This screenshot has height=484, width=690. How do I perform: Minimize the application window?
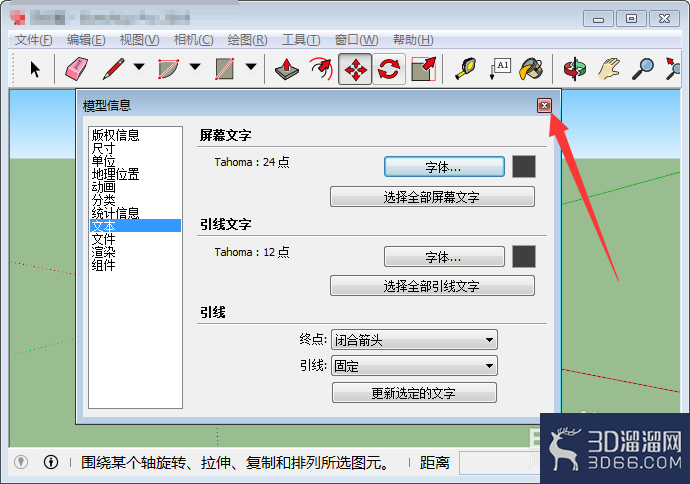[598, 19]
